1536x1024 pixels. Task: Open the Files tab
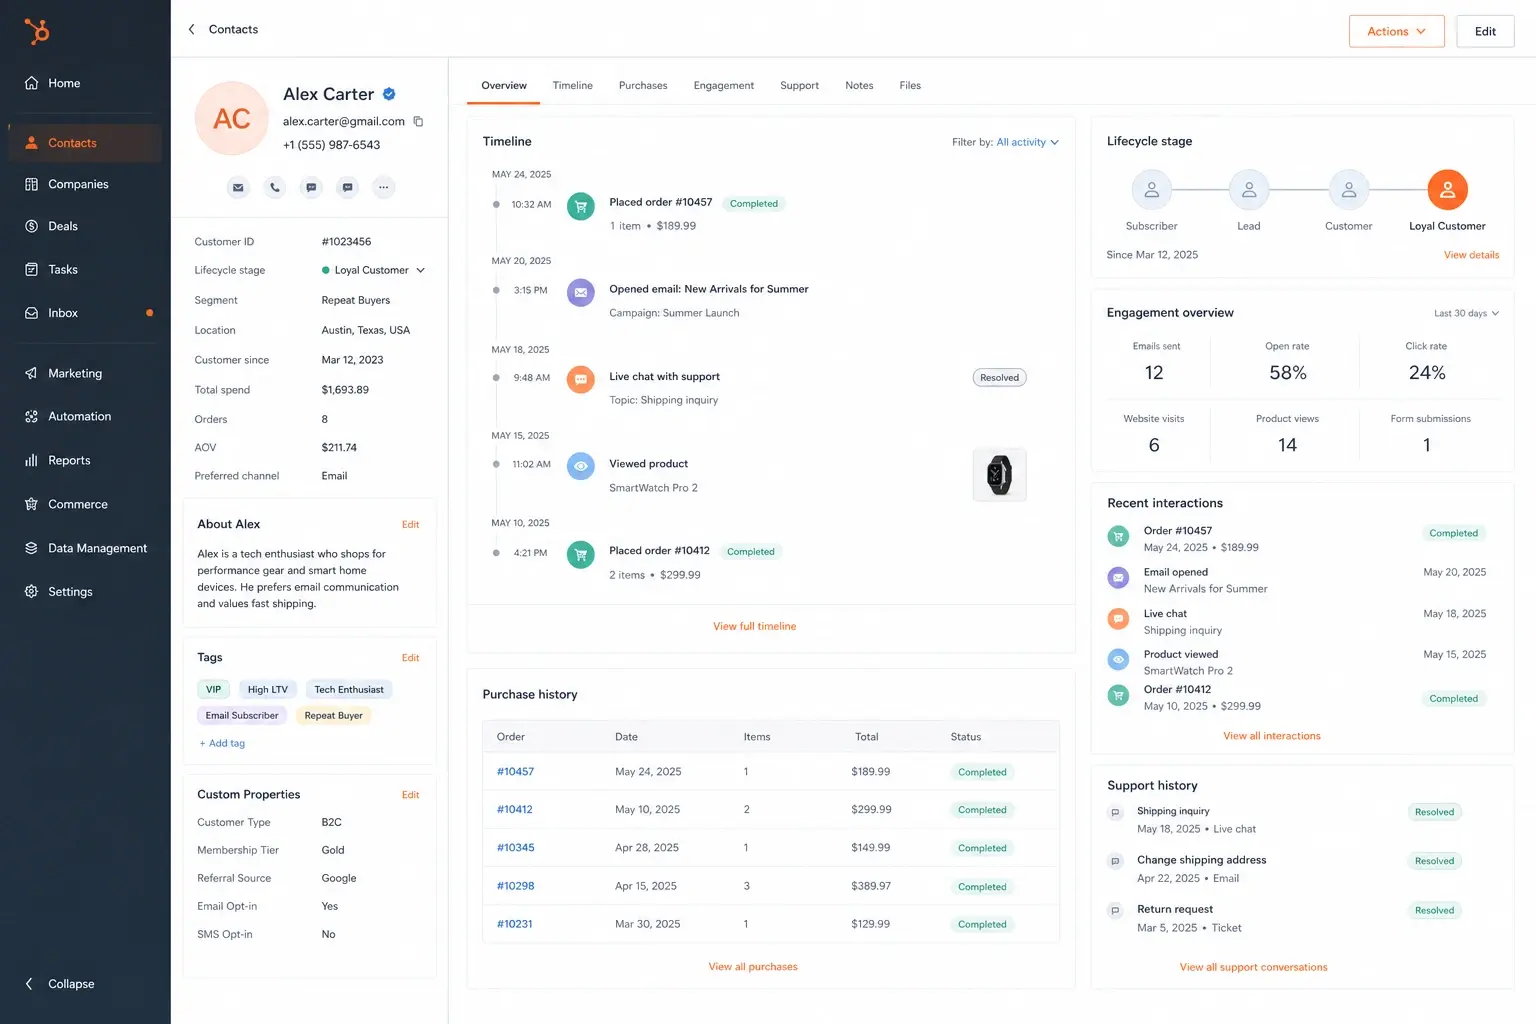click(x=910, y=85)
